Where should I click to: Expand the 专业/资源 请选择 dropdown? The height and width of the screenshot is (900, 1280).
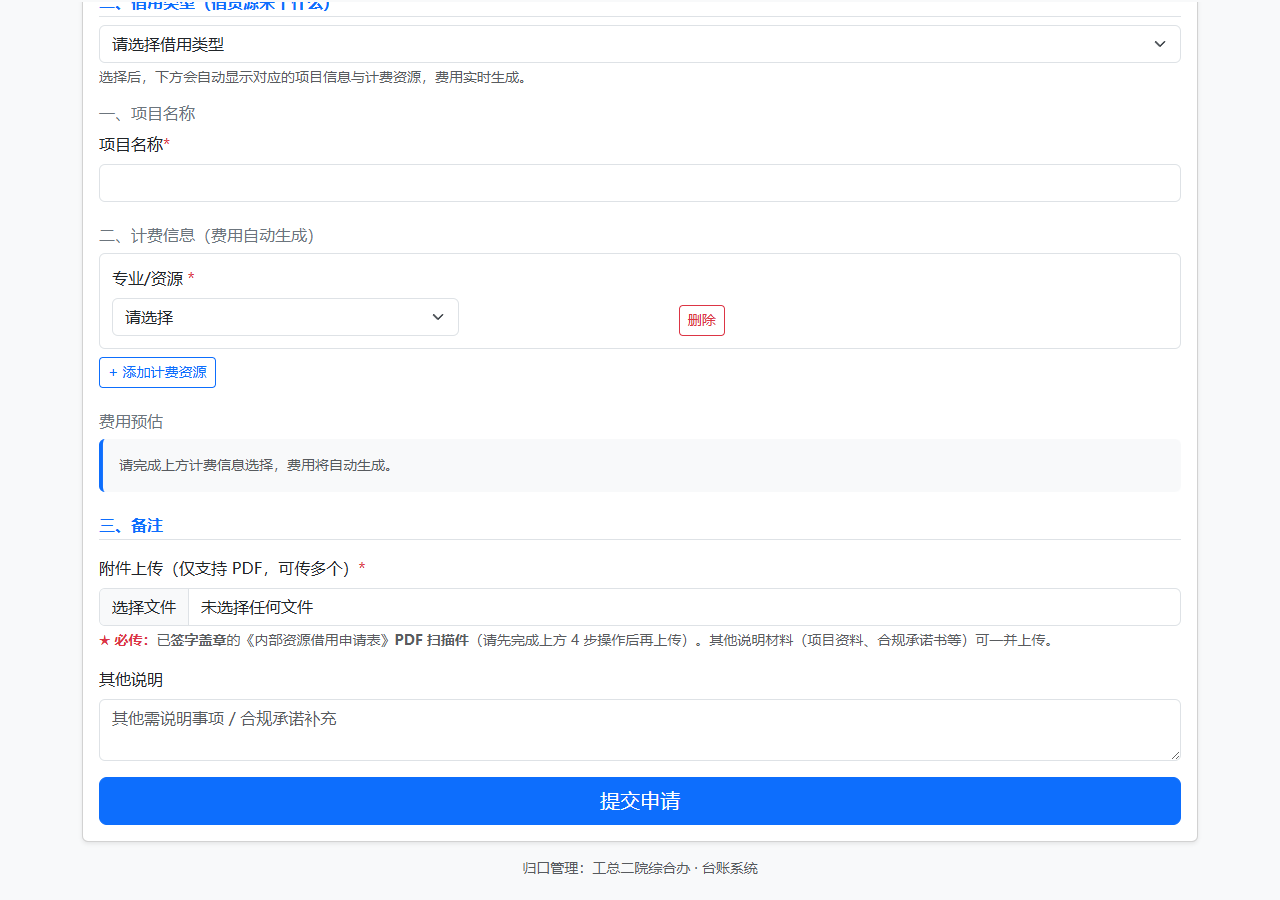tap(285, 317)
